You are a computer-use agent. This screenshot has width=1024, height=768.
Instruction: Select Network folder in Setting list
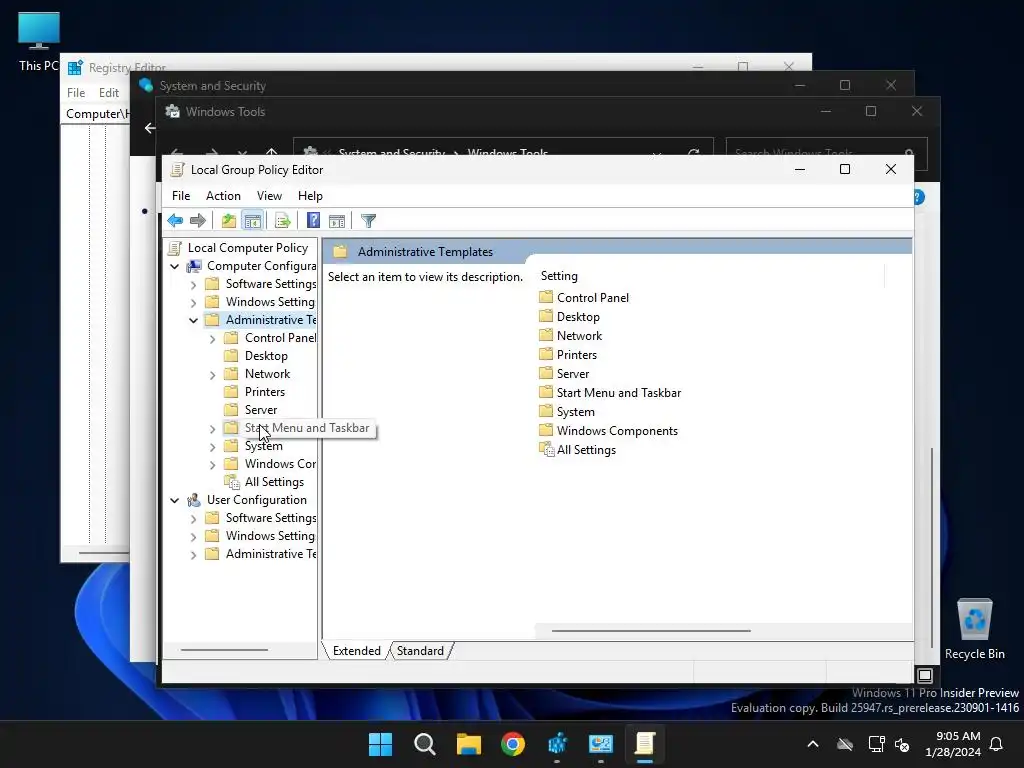579,336
